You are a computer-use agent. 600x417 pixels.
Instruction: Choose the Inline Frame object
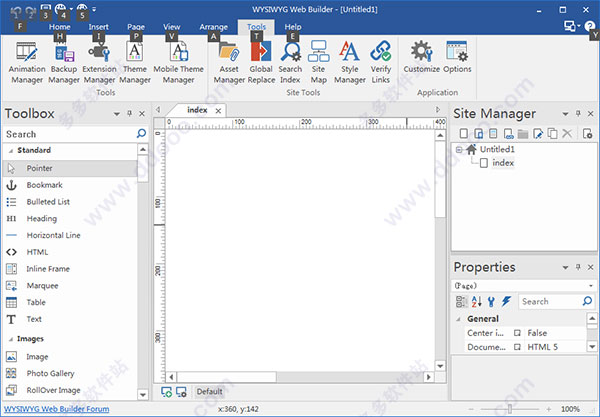click(70, 269)
